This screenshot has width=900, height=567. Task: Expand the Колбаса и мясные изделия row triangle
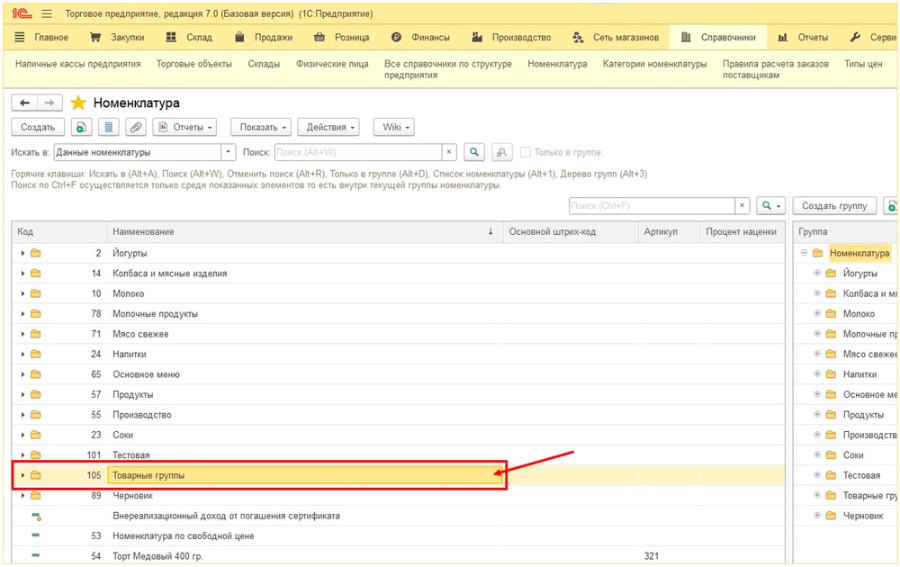click(x=22, y=273)
